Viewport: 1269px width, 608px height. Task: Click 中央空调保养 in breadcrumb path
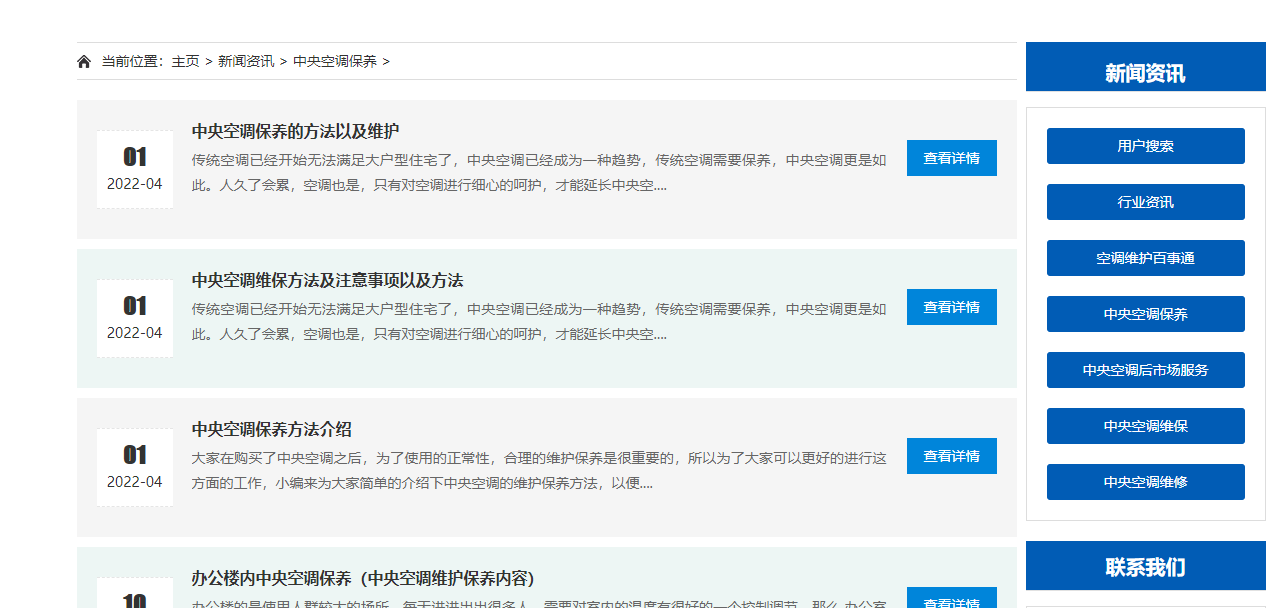click(335, 62)
